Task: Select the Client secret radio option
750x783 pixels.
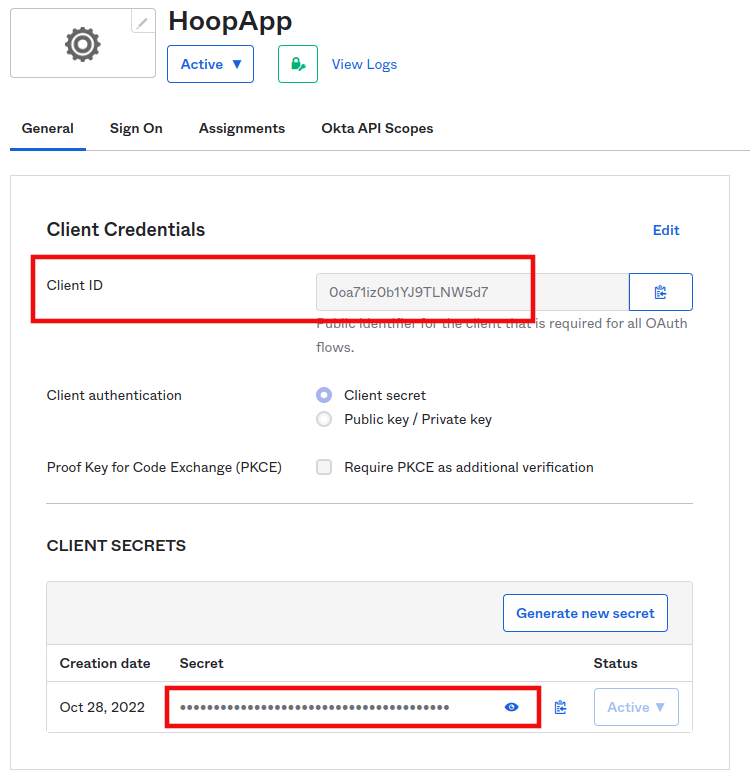Action: (324, 395)
